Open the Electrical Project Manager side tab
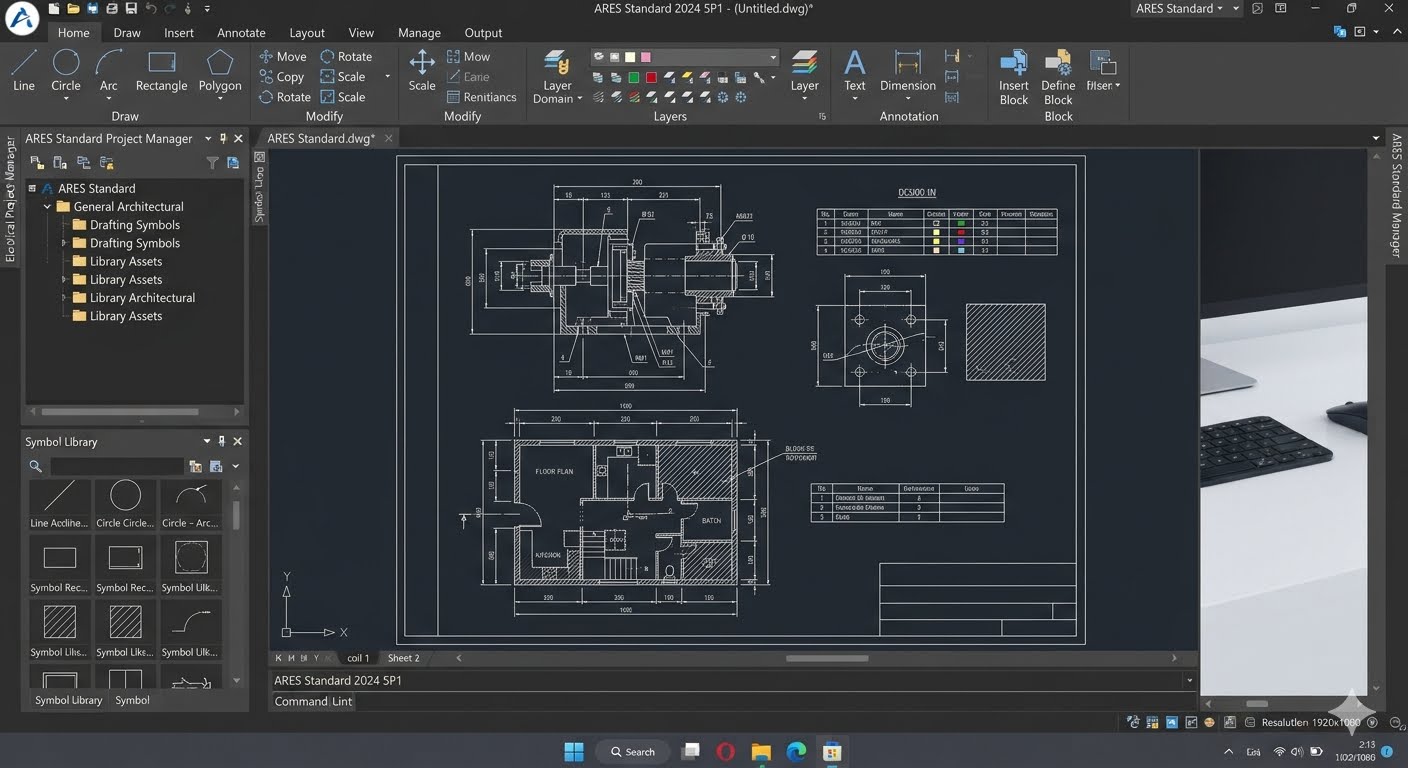The height and width of the screenshot is (768, 1408). coord(11,199)
